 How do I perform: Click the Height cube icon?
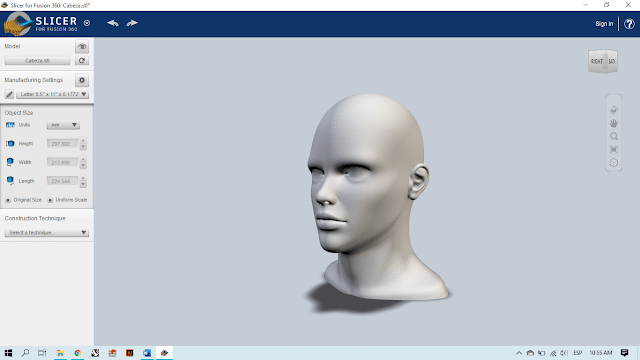tap(10, 144)
